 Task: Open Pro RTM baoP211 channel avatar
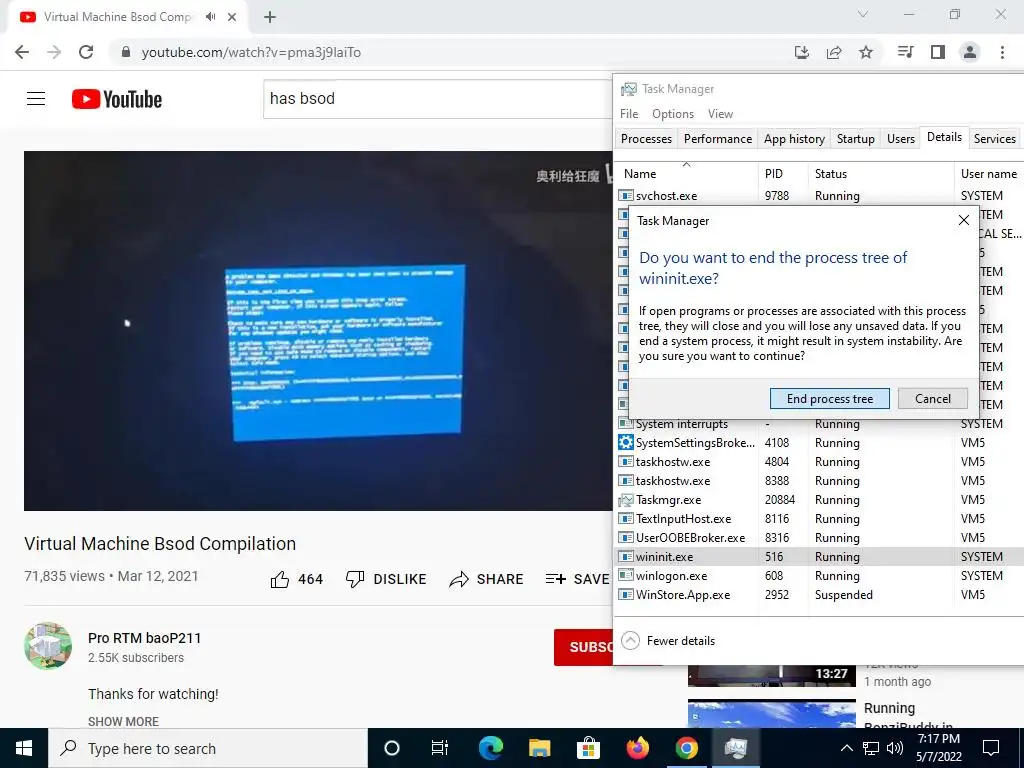click(x=48, y=646)
